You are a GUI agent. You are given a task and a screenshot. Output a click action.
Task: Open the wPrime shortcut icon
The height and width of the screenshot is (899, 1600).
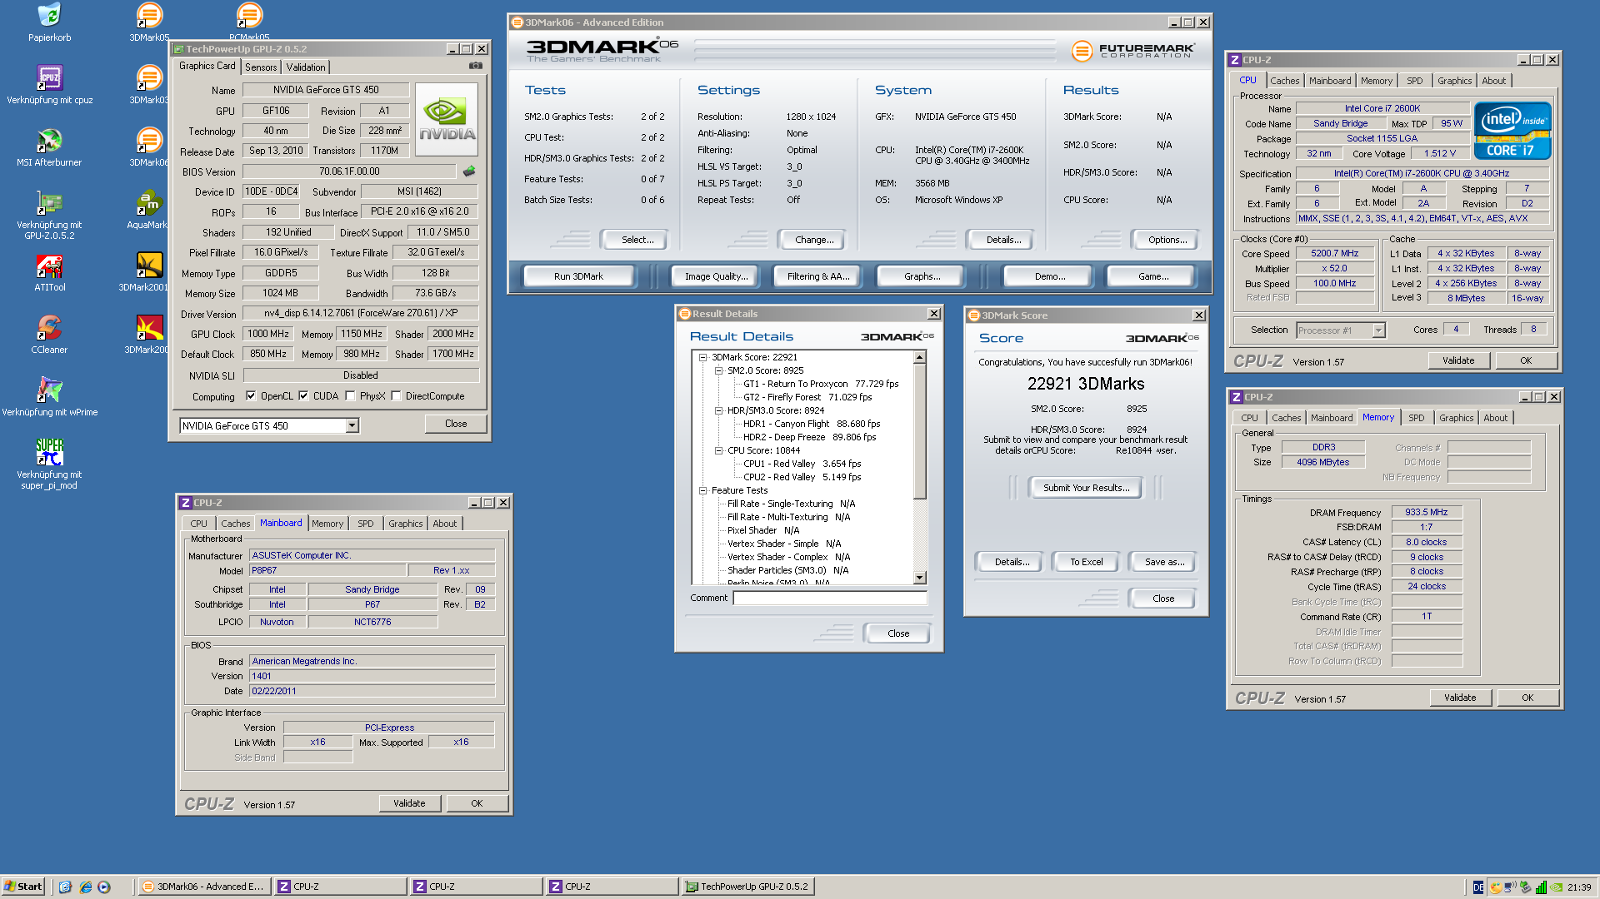tap(49, 397)
